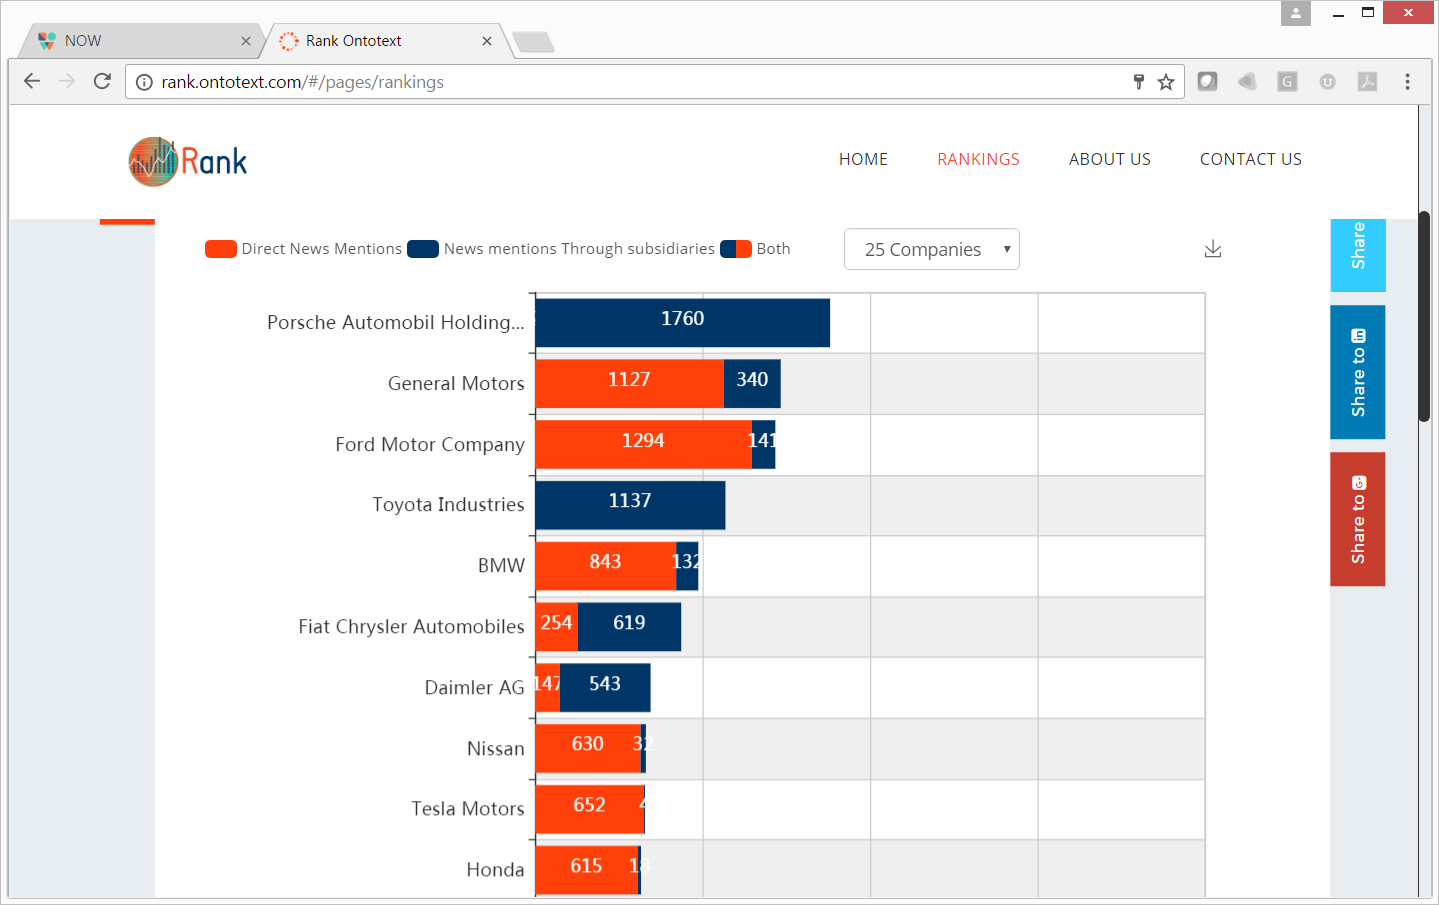
Task: Click General Motors blue segment 340
Action: 752,384
